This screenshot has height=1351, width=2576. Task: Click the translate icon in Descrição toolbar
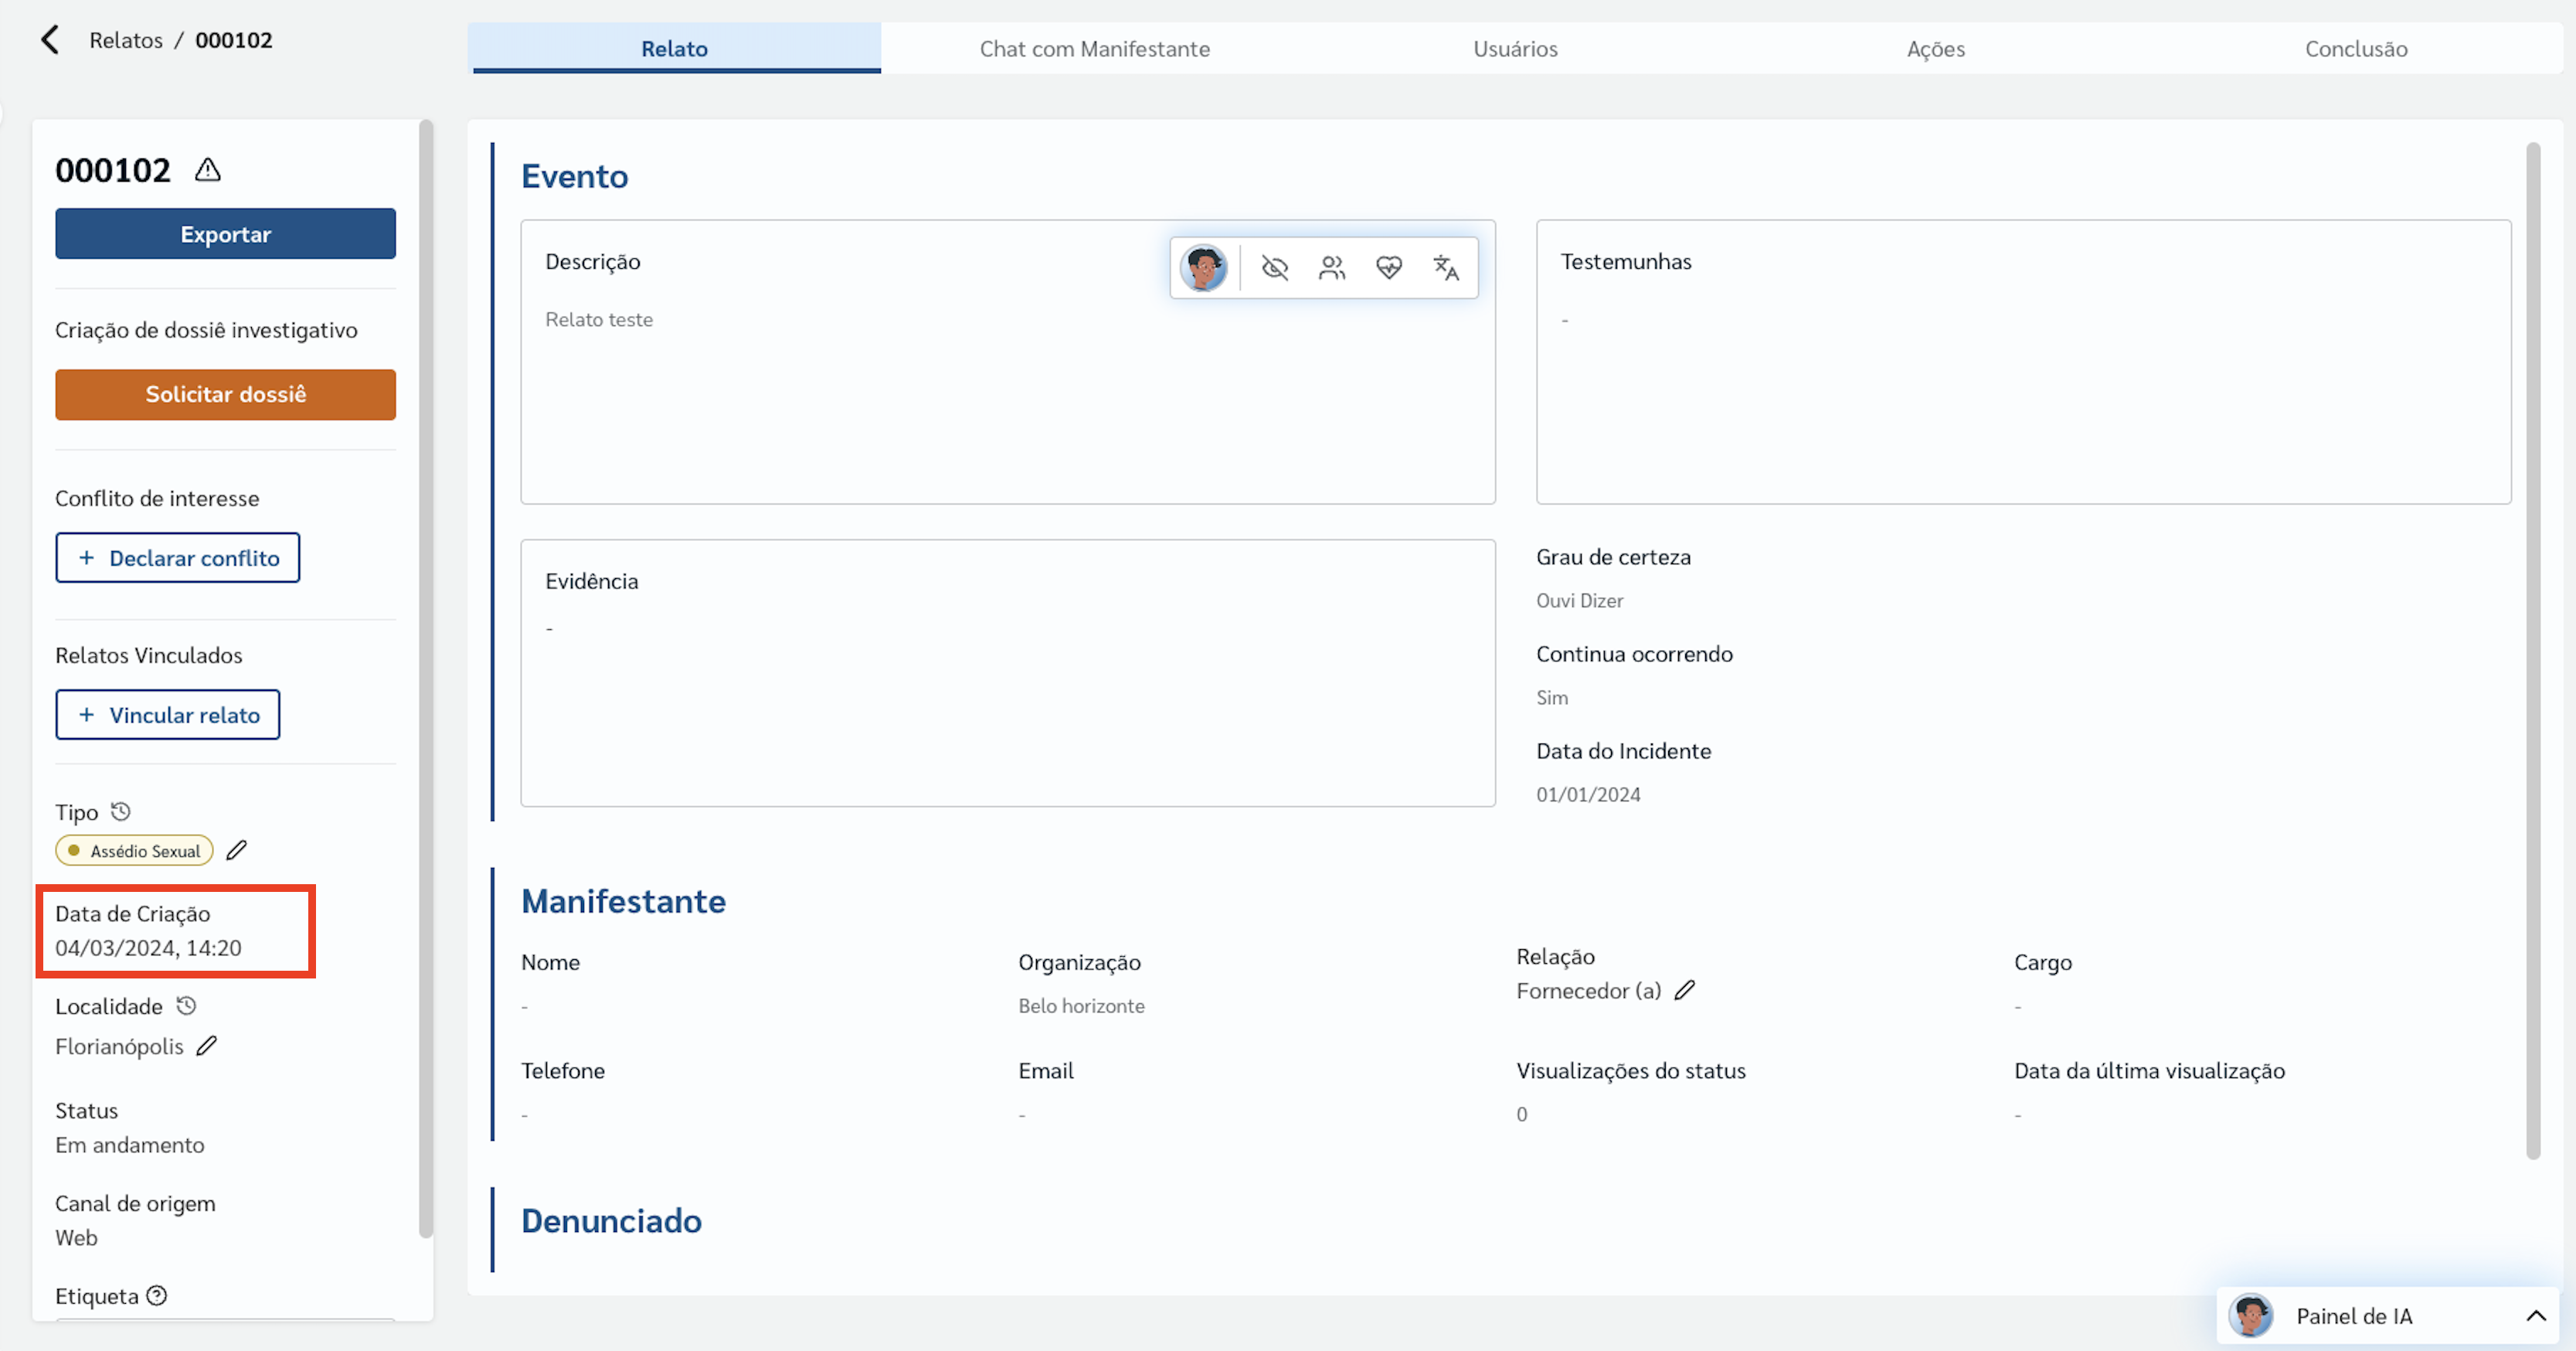[x=1445, y=268]
